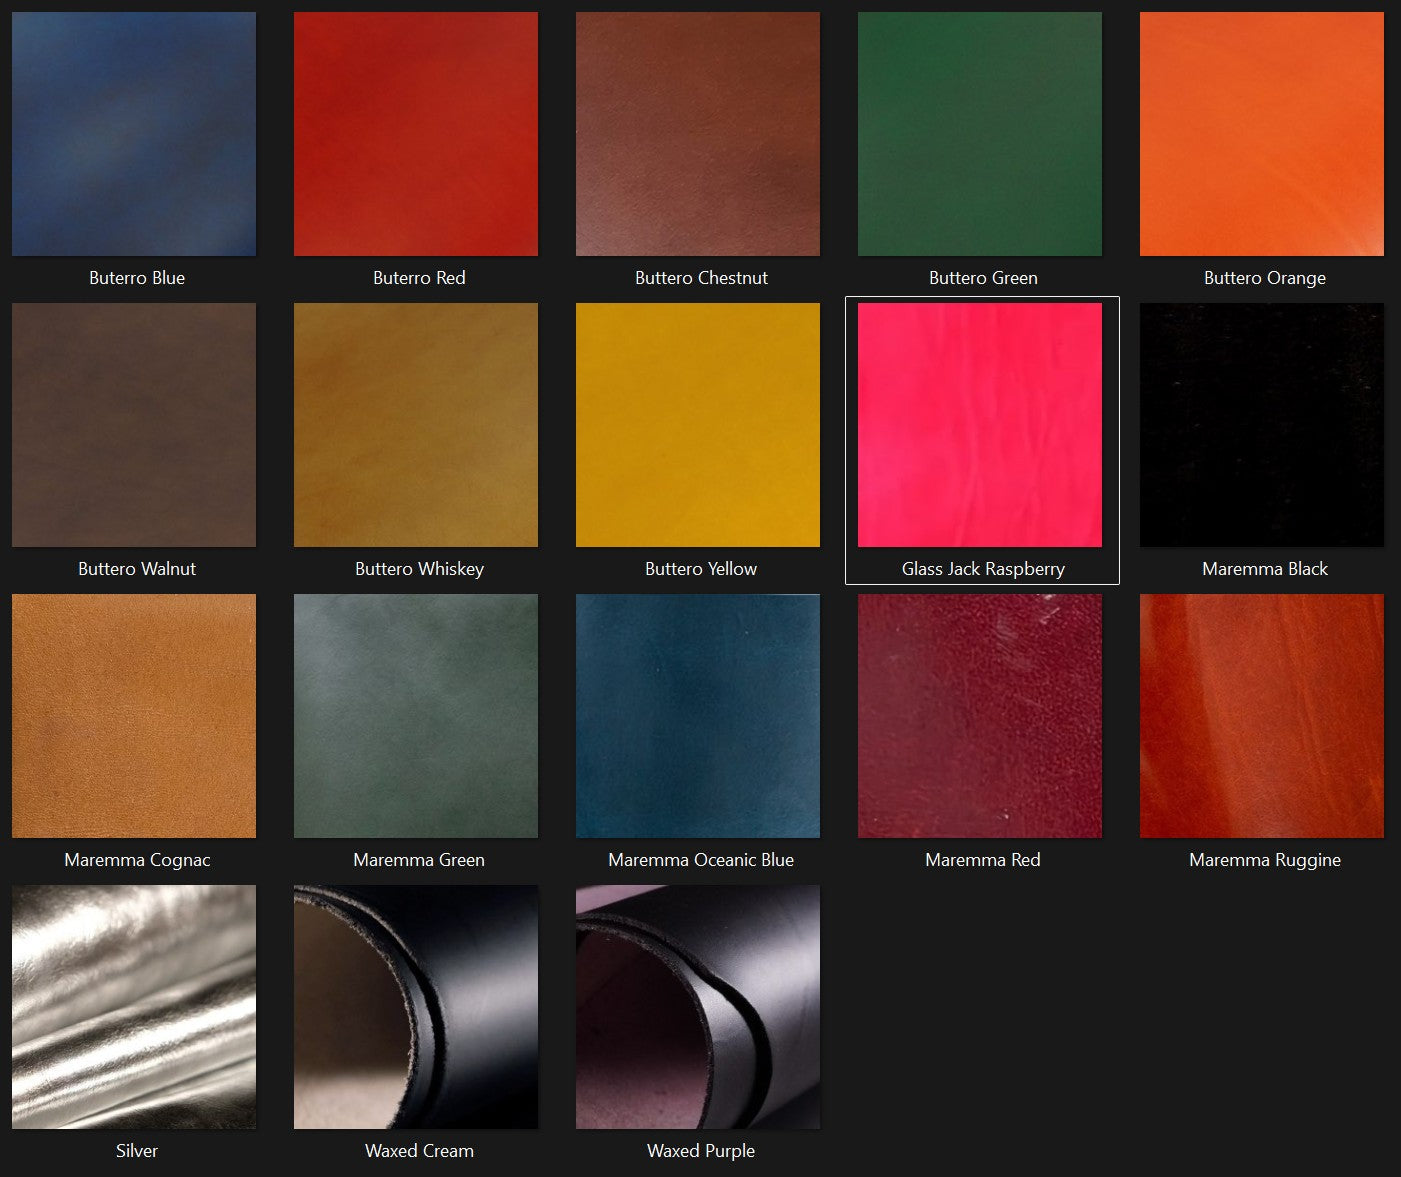Click the 'Maremma Black' caption

pos(1265,569)
